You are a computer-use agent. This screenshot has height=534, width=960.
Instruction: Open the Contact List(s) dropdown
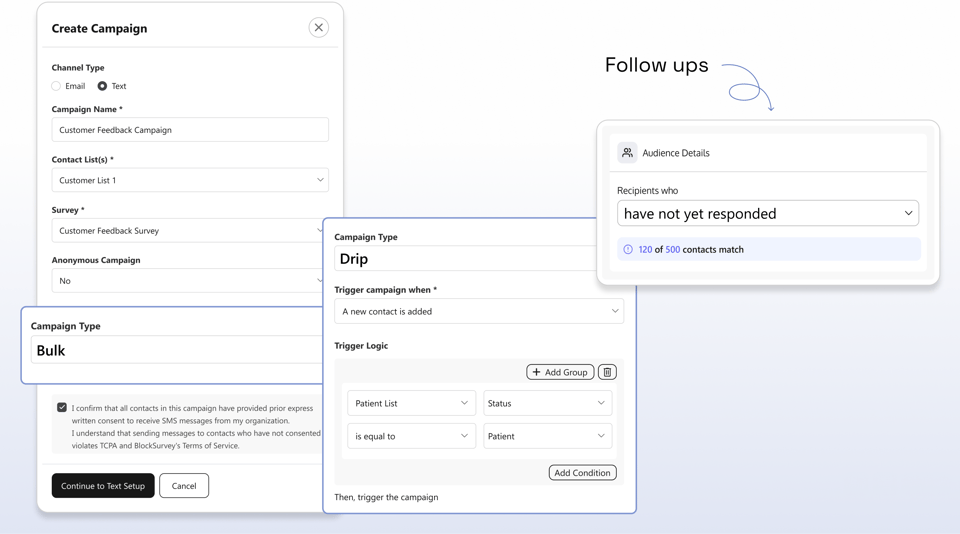pyautogui.click(x=190, y=180)
